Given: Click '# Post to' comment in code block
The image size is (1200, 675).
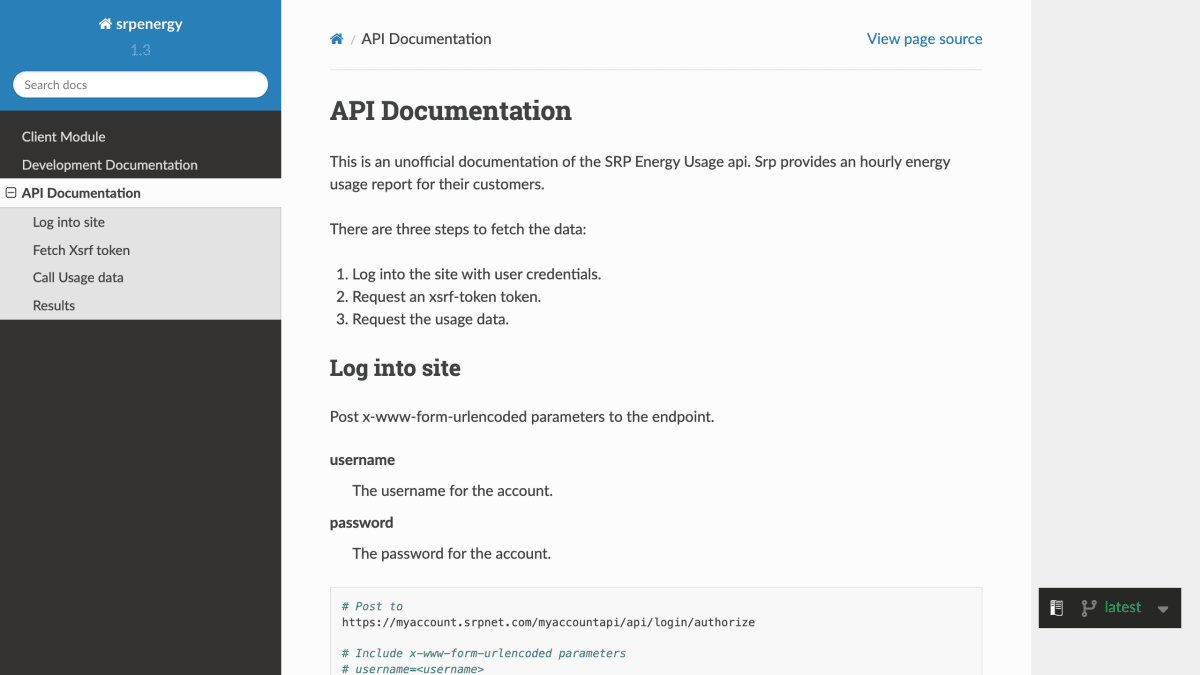Looking at the screenshot, I should click(x=372, y=606).
